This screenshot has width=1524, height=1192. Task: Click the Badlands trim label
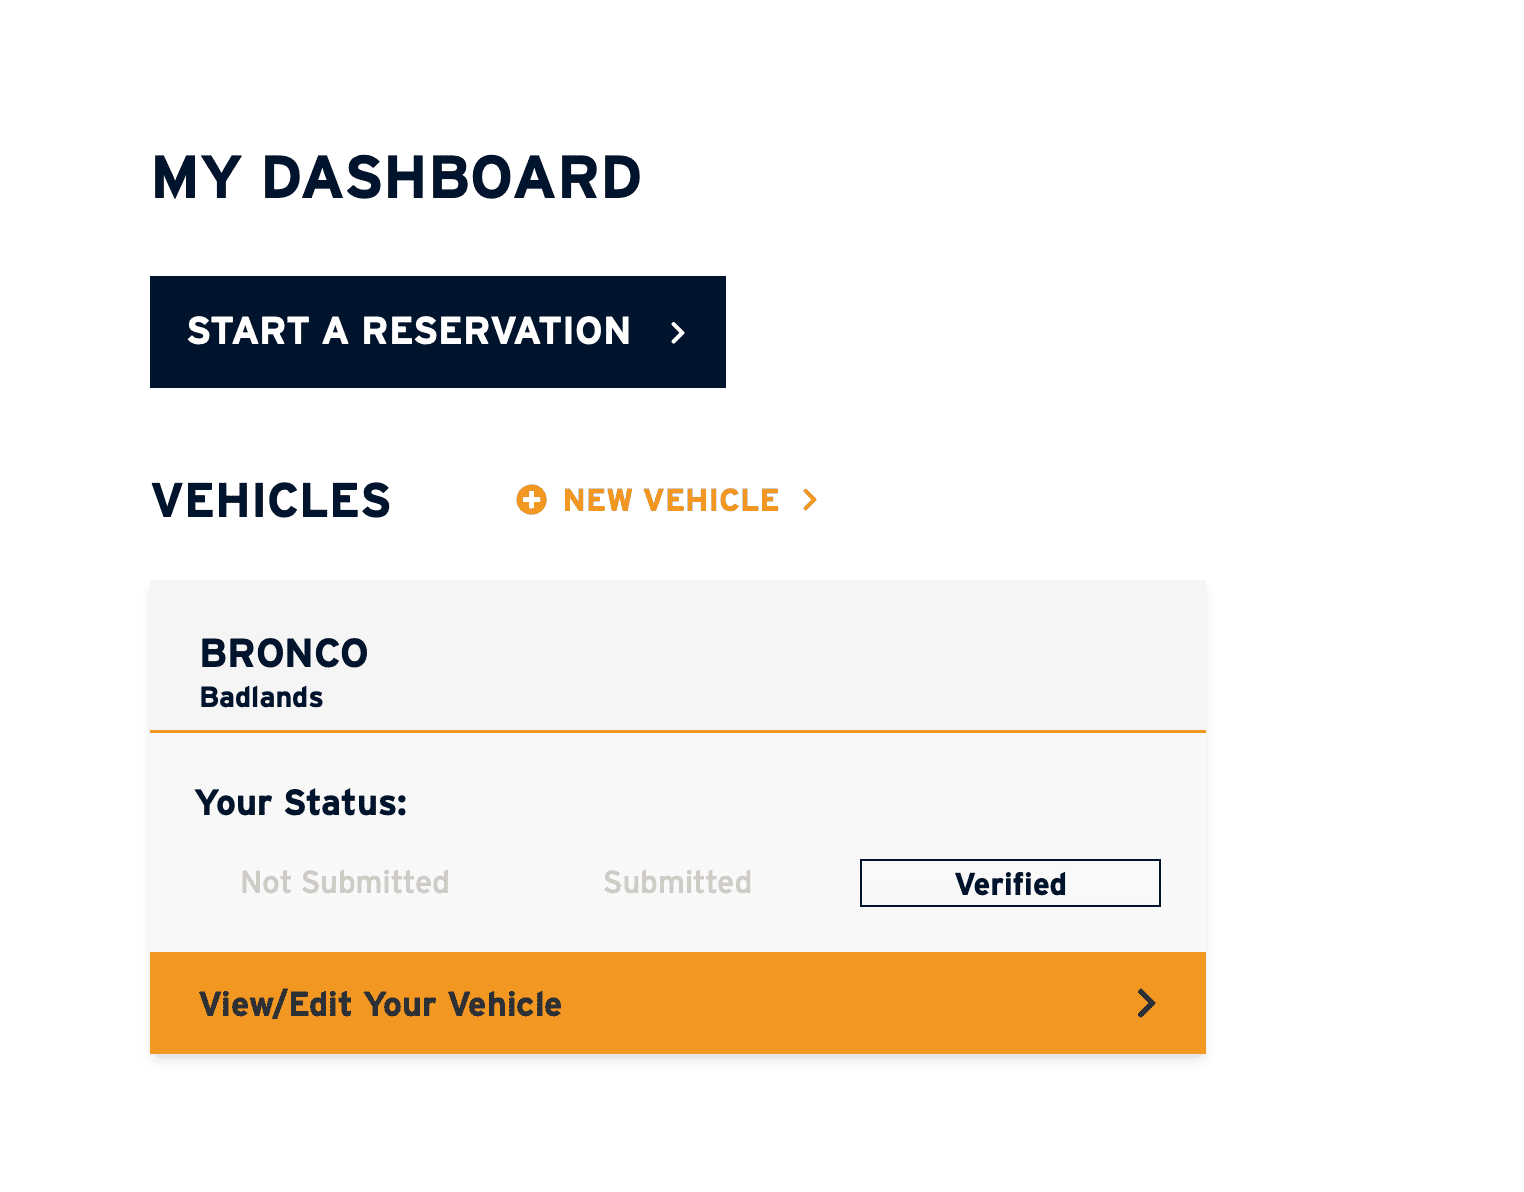click(262, 697)
